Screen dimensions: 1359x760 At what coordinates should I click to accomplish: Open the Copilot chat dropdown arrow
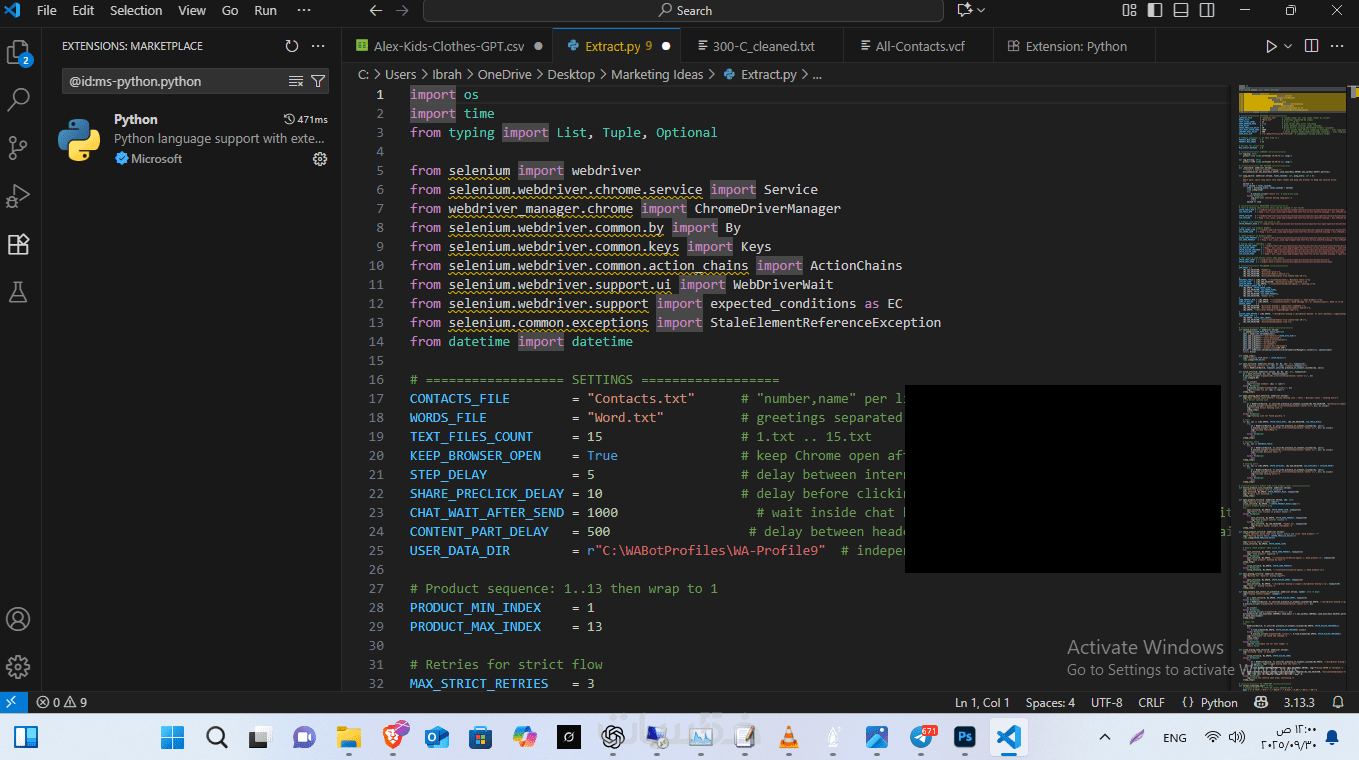click(981, 10)
